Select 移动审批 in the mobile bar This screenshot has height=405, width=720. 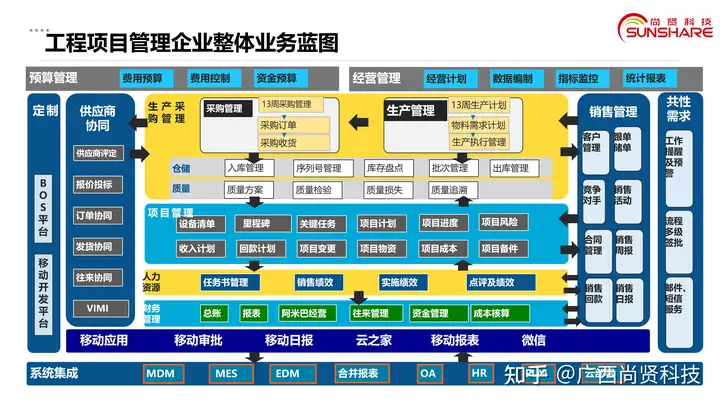point(198,340)
